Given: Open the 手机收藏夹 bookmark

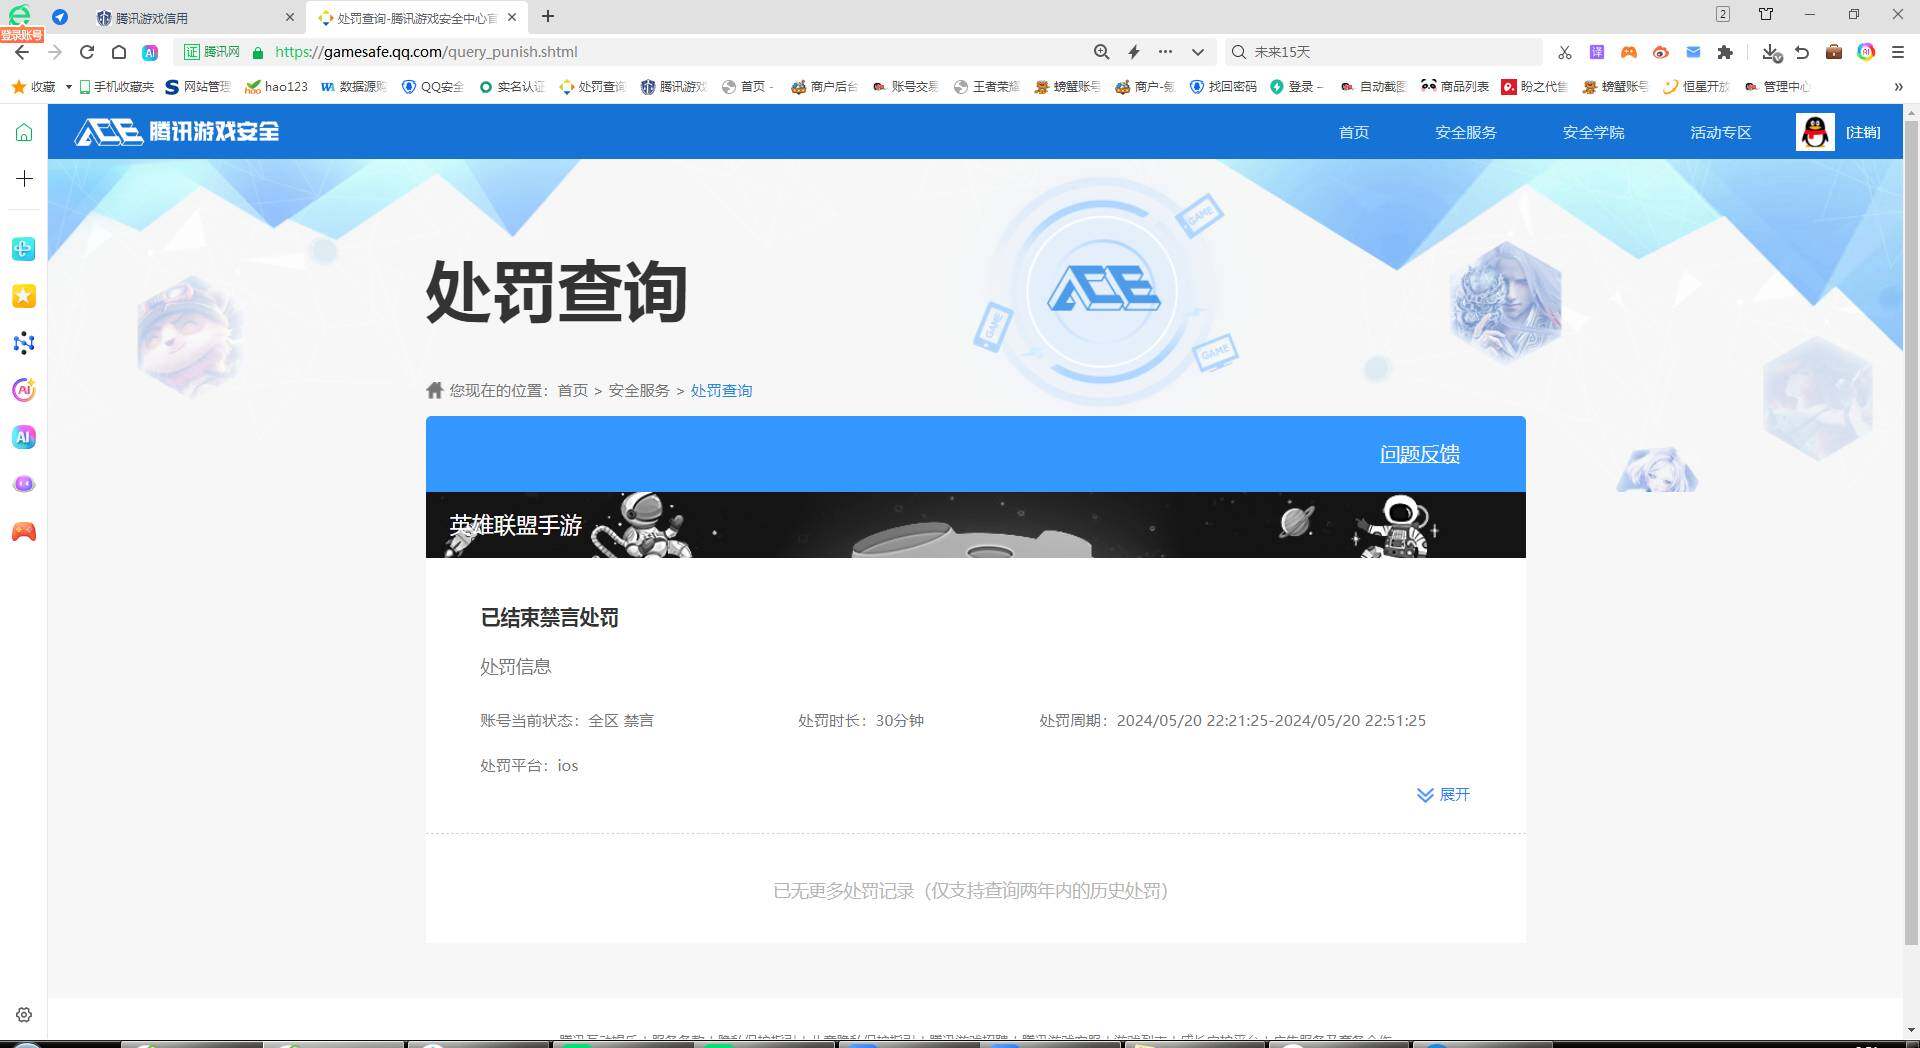Looking at the screenshot, I should pyautogui.click(x=117, y=87).
